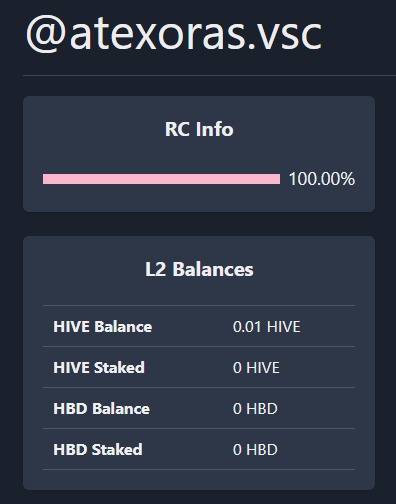This screenshot has width=396, height=504.
Task: Click the L2 Balances heading
Action: click(x=199, y=269)
